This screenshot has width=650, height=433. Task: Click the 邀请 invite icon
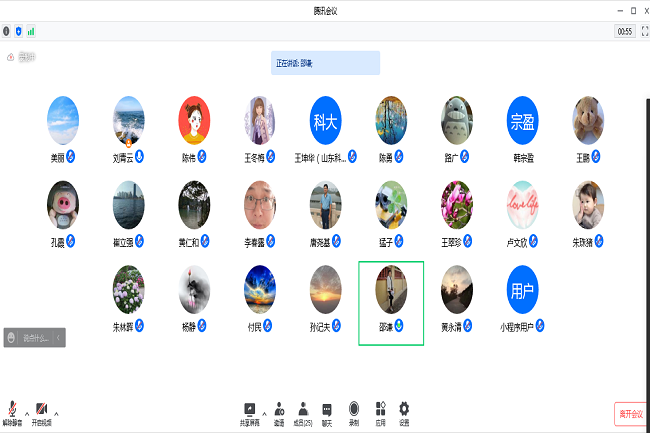tap(278, 411)
